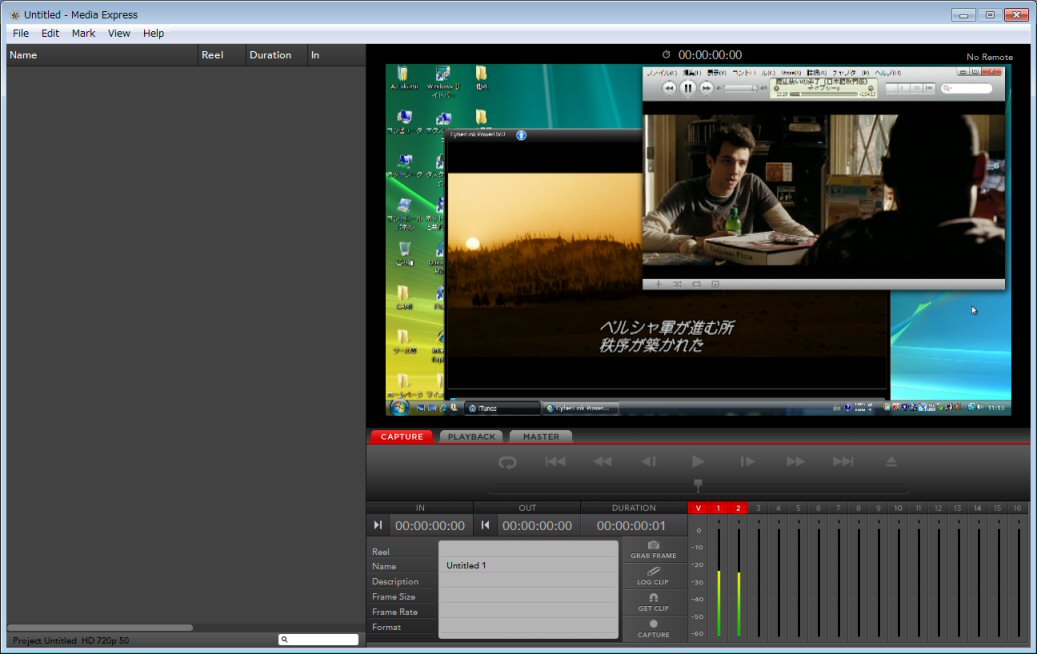Switch to the Capture tab

pyautogui.click(x=401, y=436)
